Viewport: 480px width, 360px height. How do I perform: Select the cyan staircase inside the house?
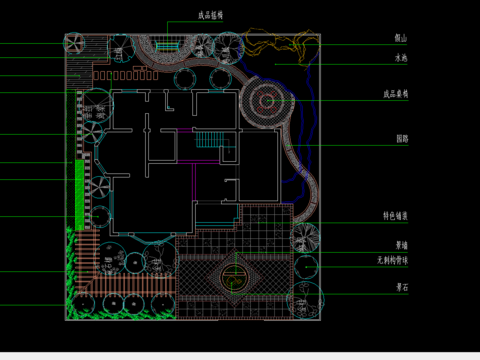coord(209,139)
